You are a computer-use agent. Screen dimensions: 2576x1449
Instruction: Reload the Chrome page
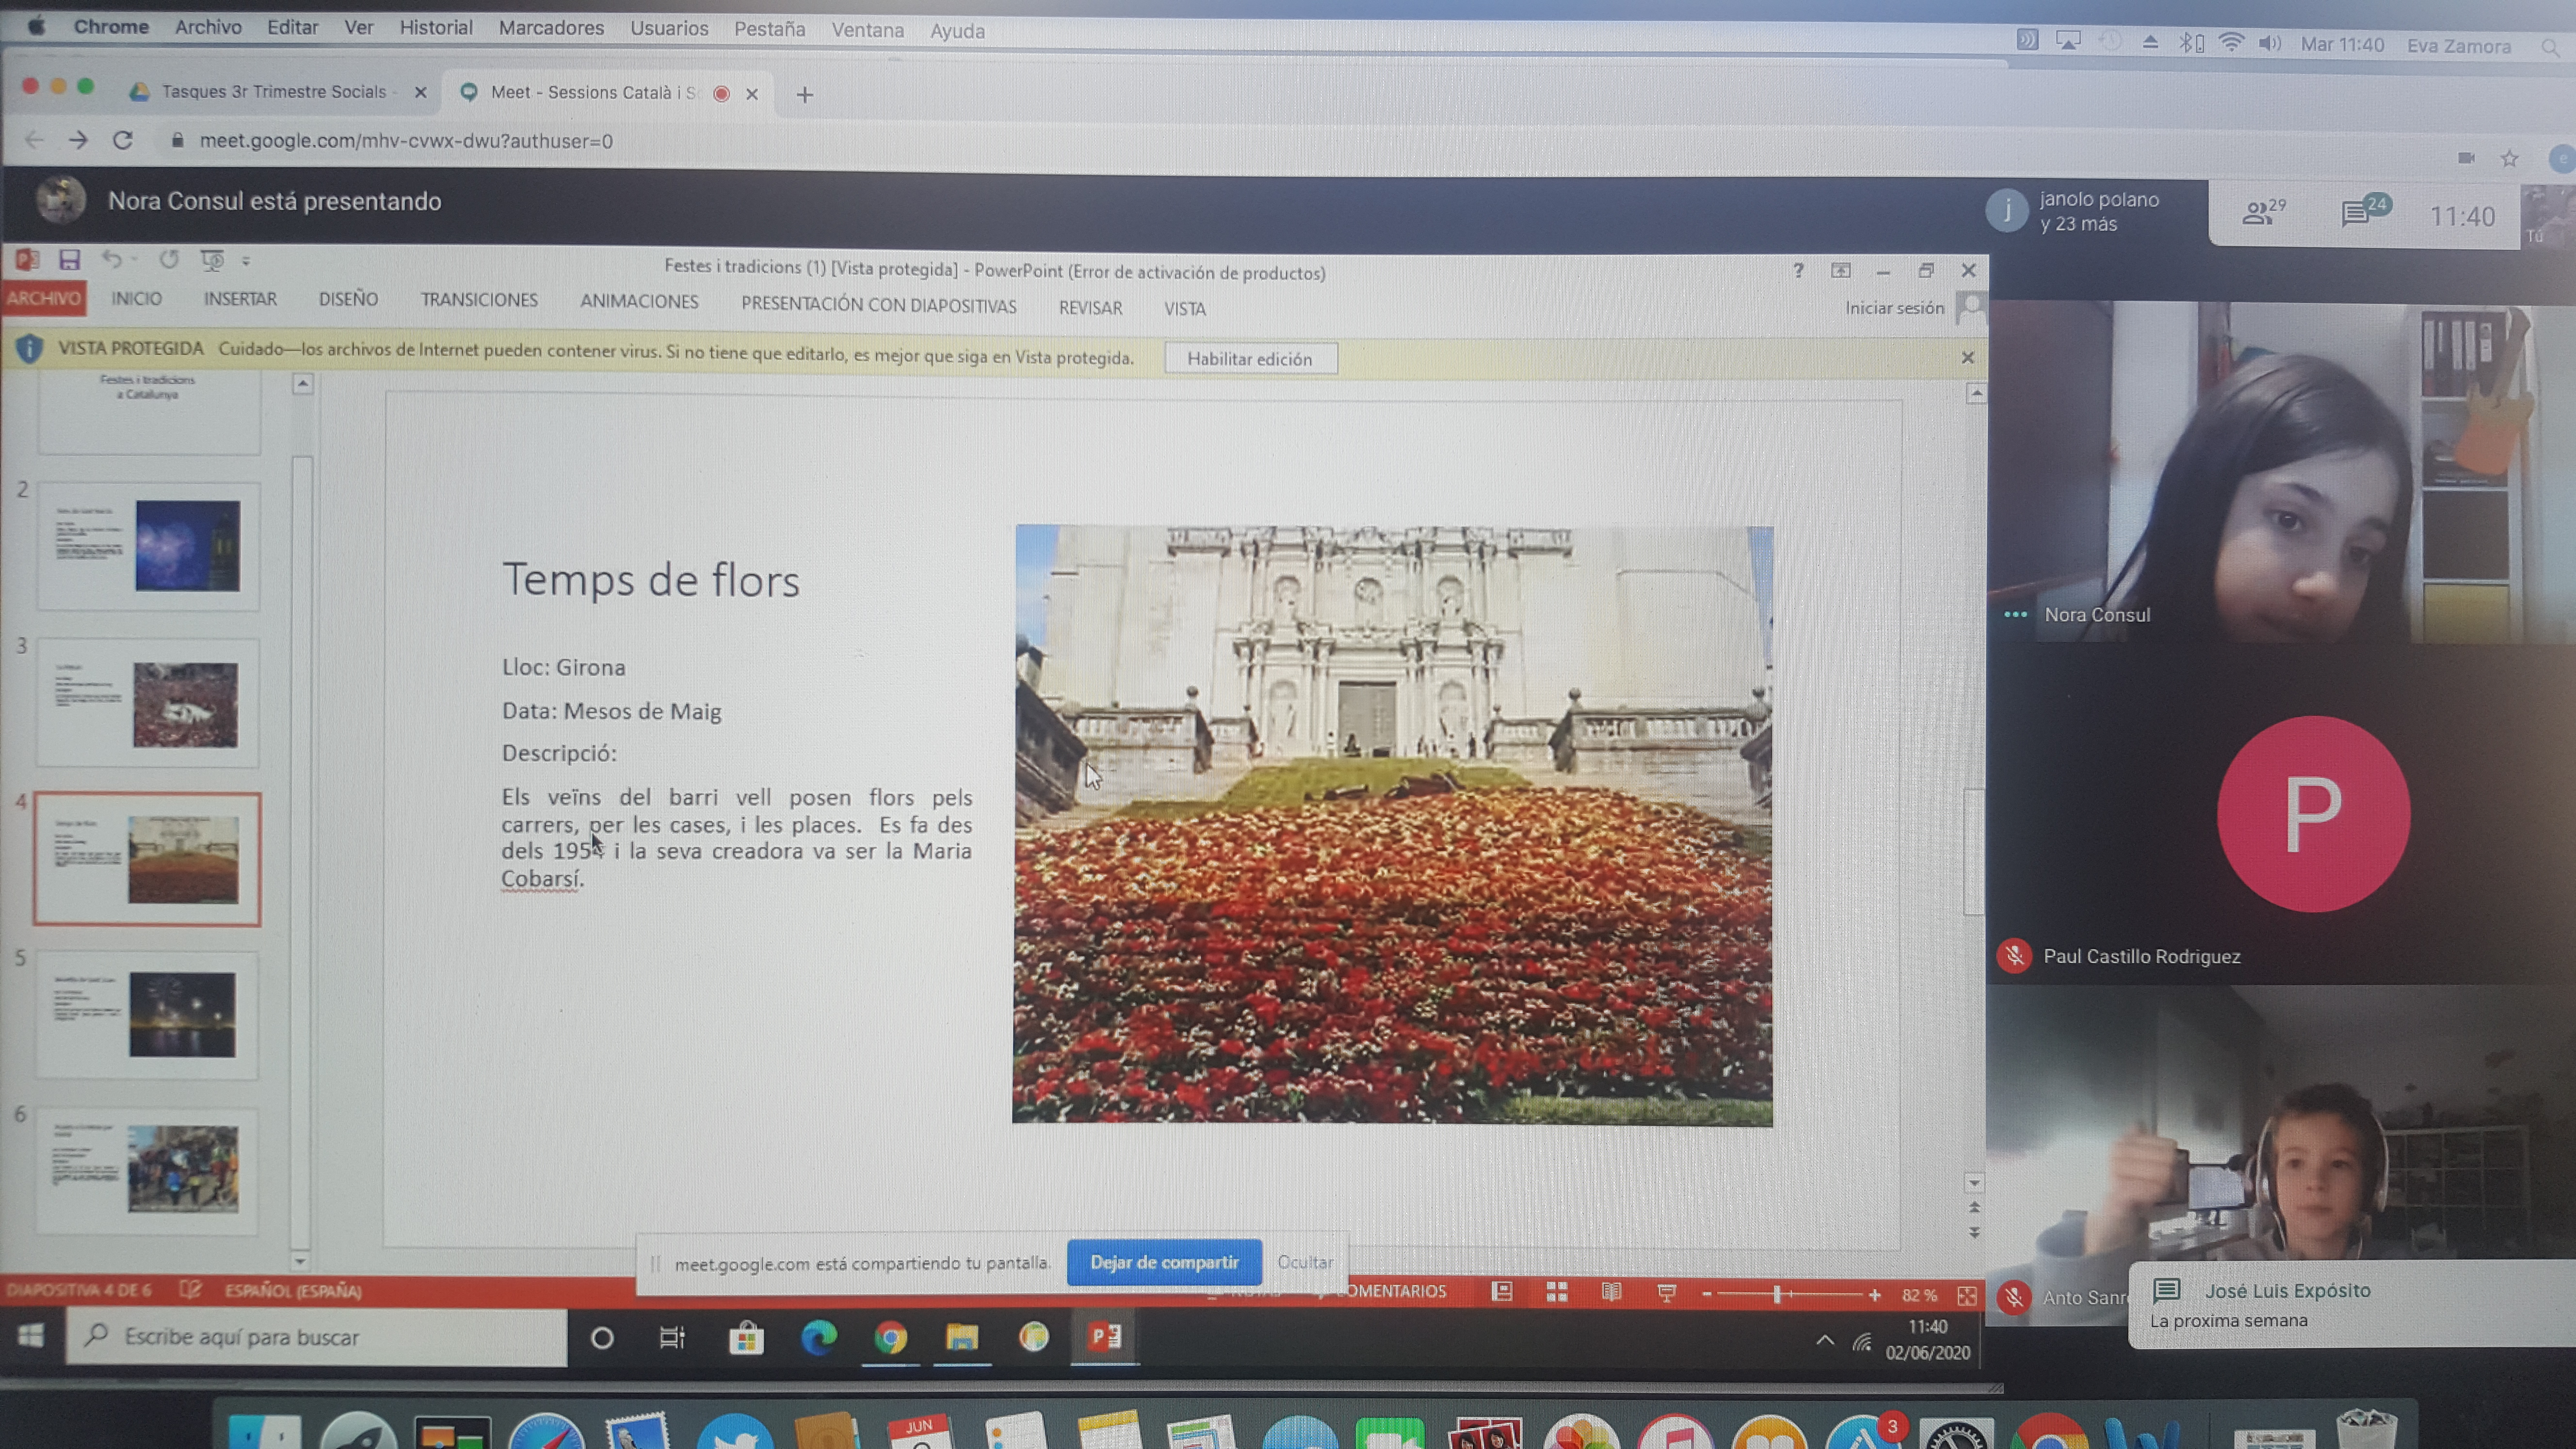pos(123,140)
